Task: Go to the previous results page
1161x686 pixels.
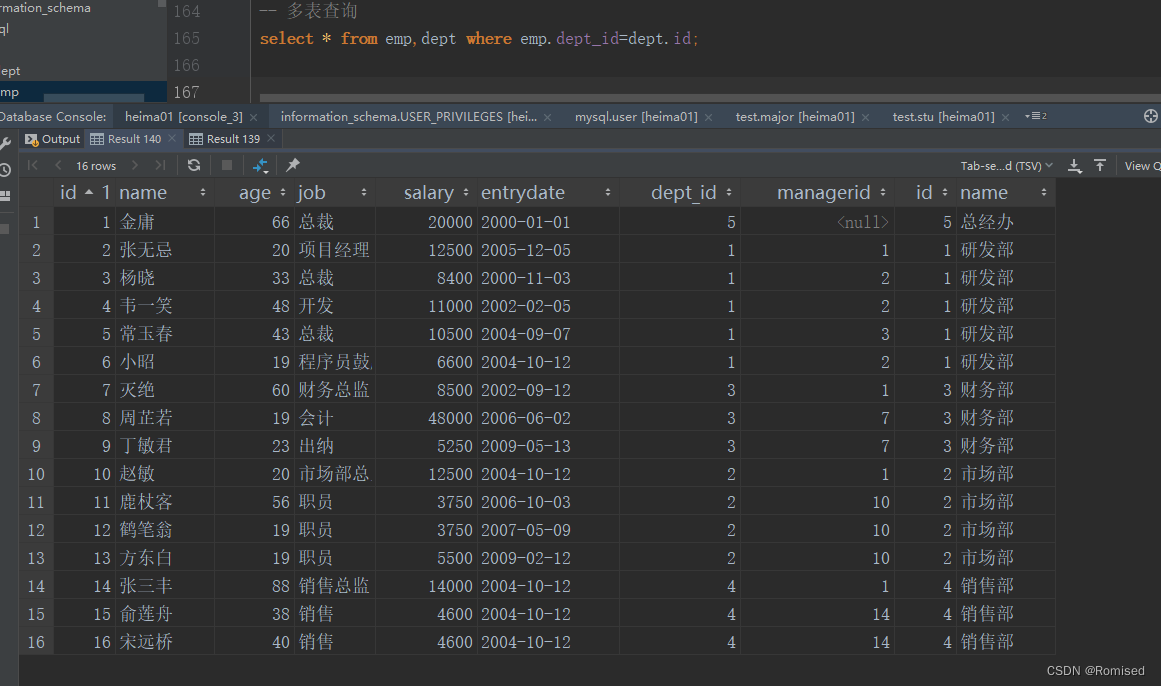Action: pos(58,165)
